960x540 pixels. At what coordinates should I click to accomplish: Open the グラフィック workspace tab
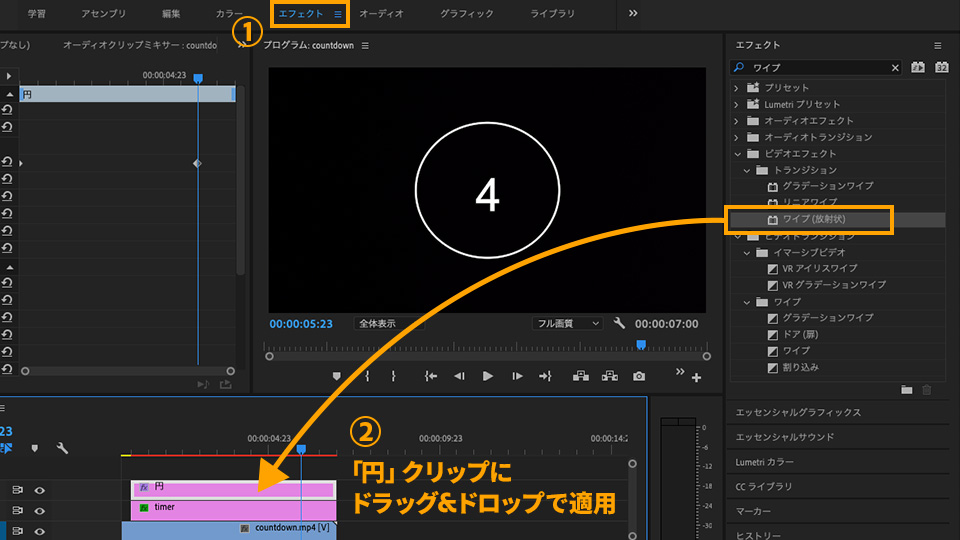tap(467, 13)
